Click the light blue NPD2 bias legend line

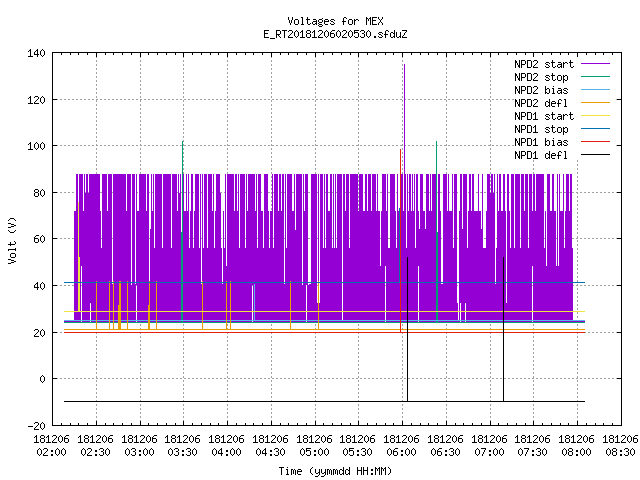595,89
